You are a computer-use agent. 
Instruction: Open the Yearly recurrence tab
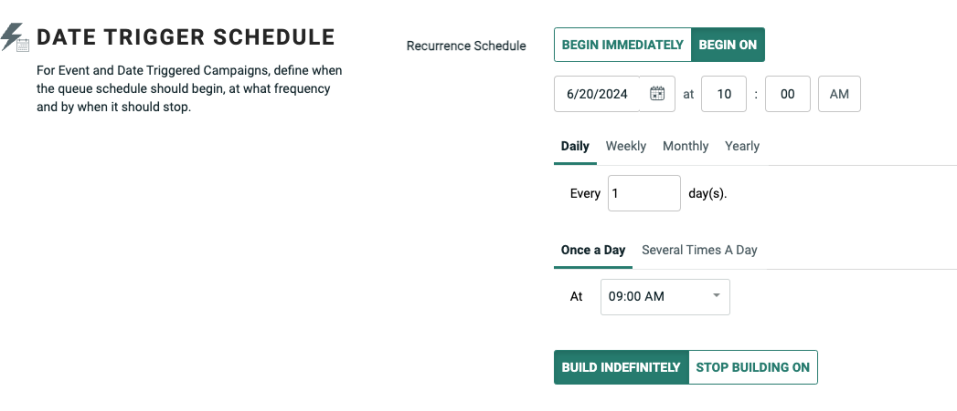coord(742,146)
